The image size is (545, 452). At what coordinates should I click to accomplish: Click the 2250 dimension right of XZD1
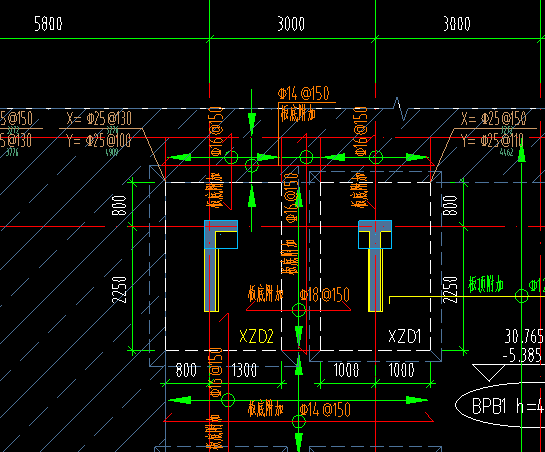pos(450,290)
